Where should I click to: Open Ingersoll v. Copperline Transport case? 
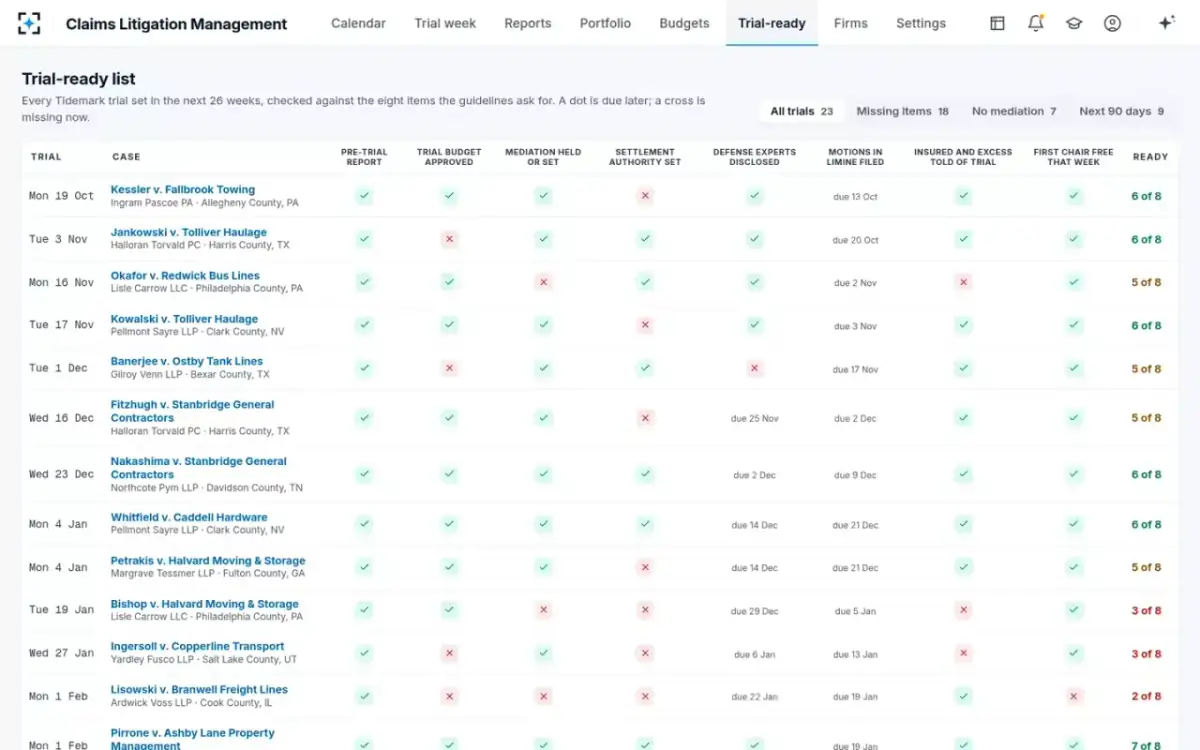tap(198, 646)
